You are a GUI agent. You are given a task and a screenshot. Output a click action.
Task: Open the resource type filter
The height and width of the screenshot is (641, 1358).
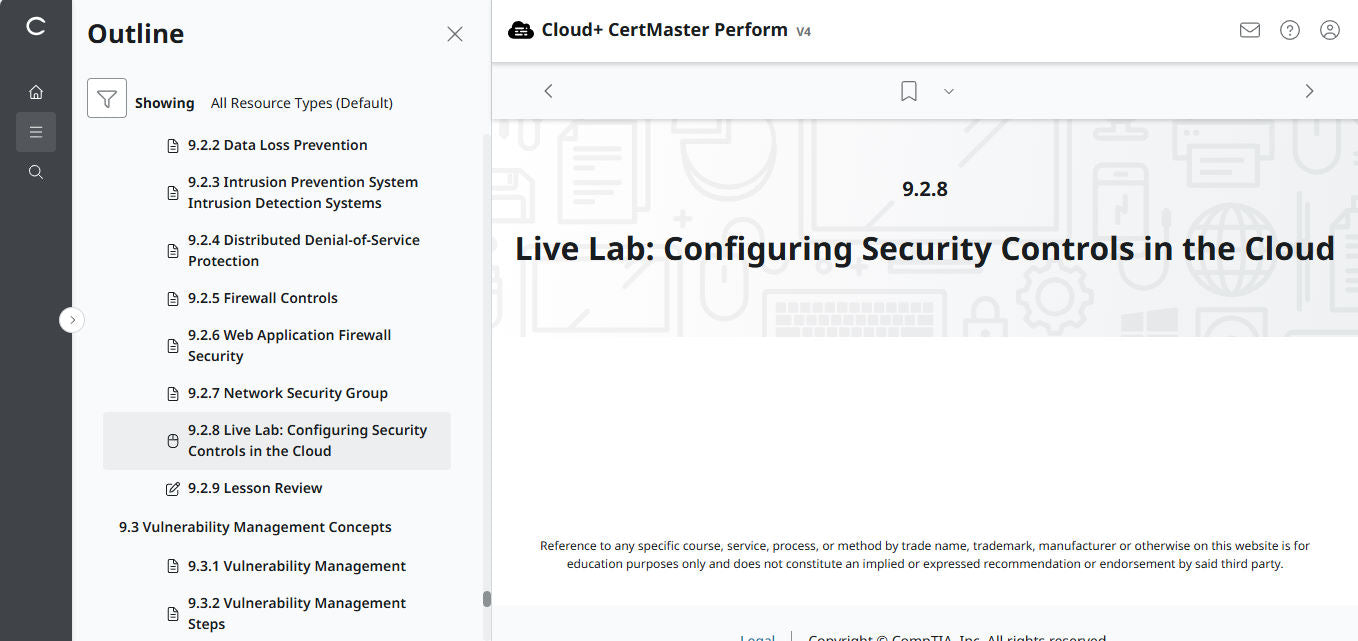tap(107, 99)
